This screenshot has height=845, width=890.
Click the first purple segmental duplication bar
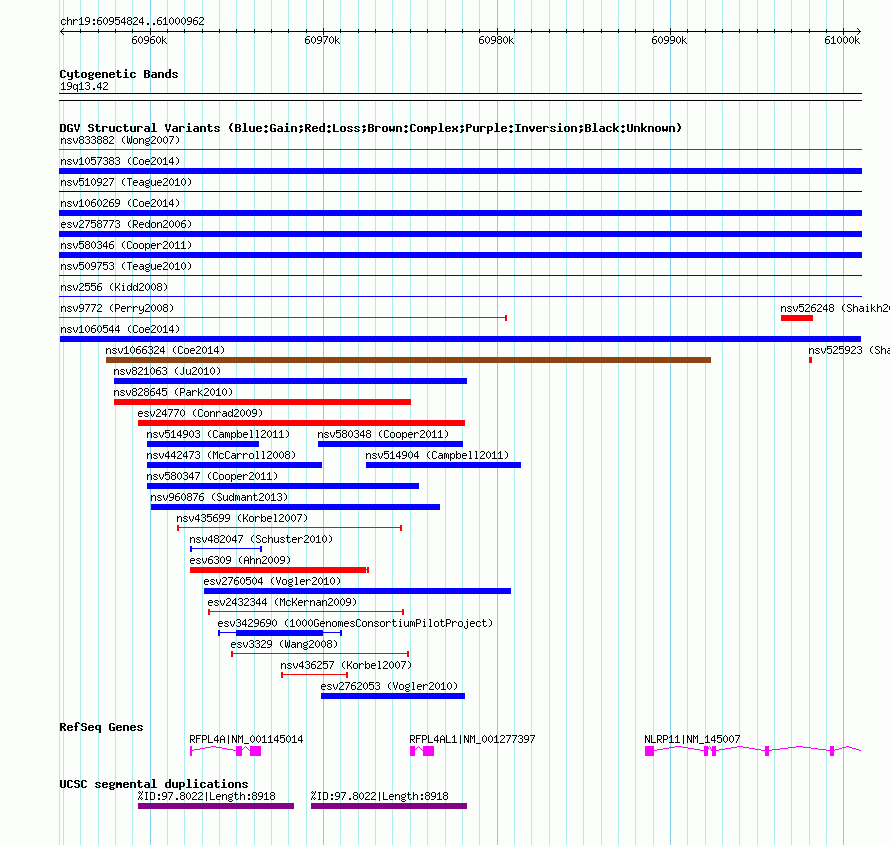point(216,806)
